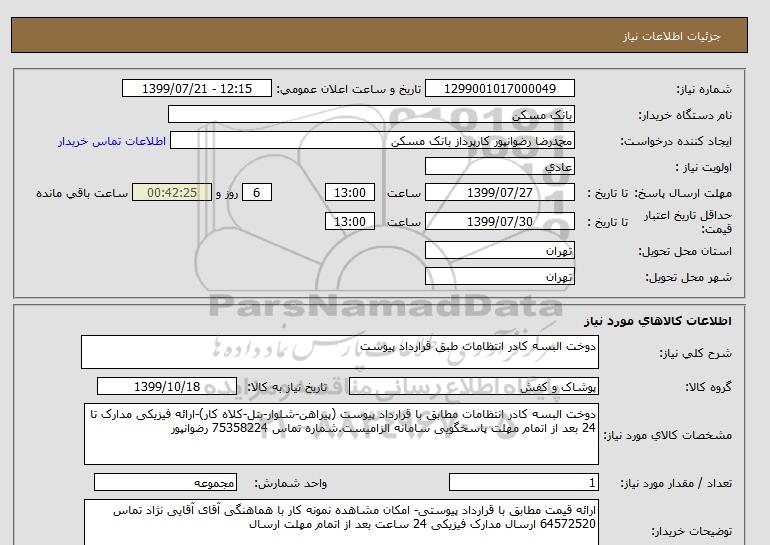Click the goods need date 1399/10/18
The width and height of the screenshot is (770, 545).
[166, 387]
